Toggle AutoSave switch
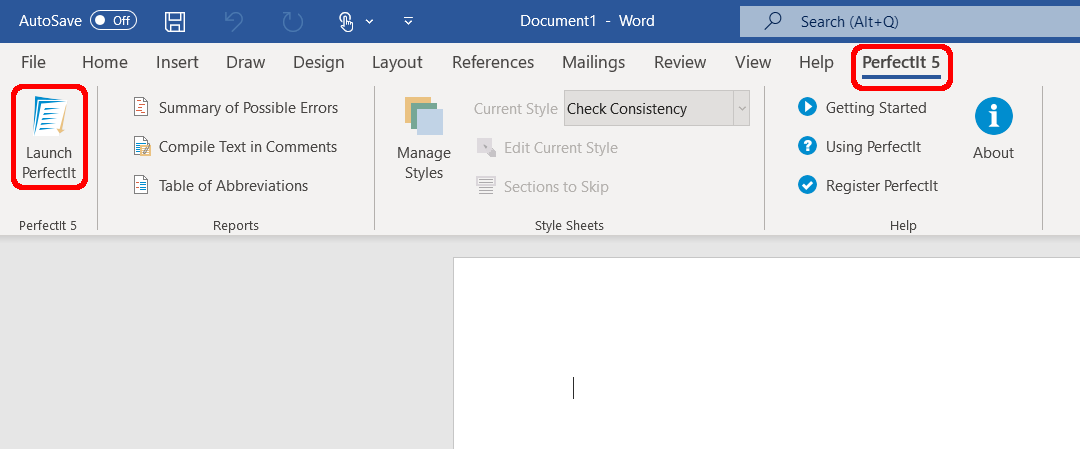 pos(113,21)
